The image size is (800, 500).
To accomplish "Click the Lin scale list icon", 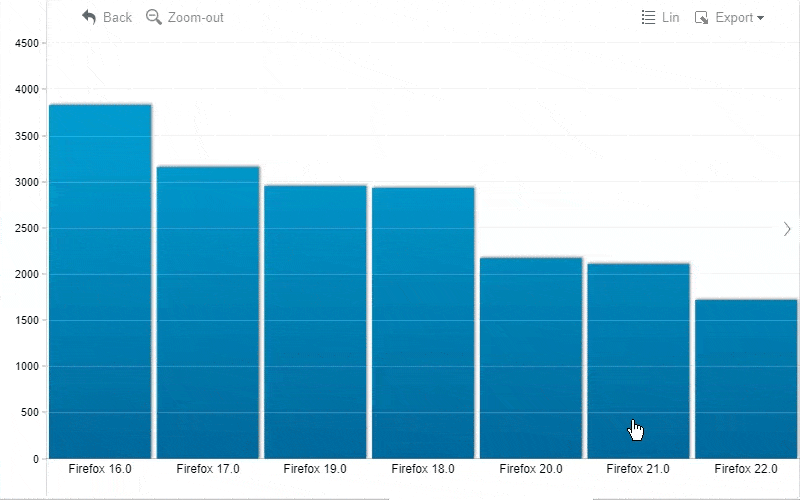I will tap(648, 17).
